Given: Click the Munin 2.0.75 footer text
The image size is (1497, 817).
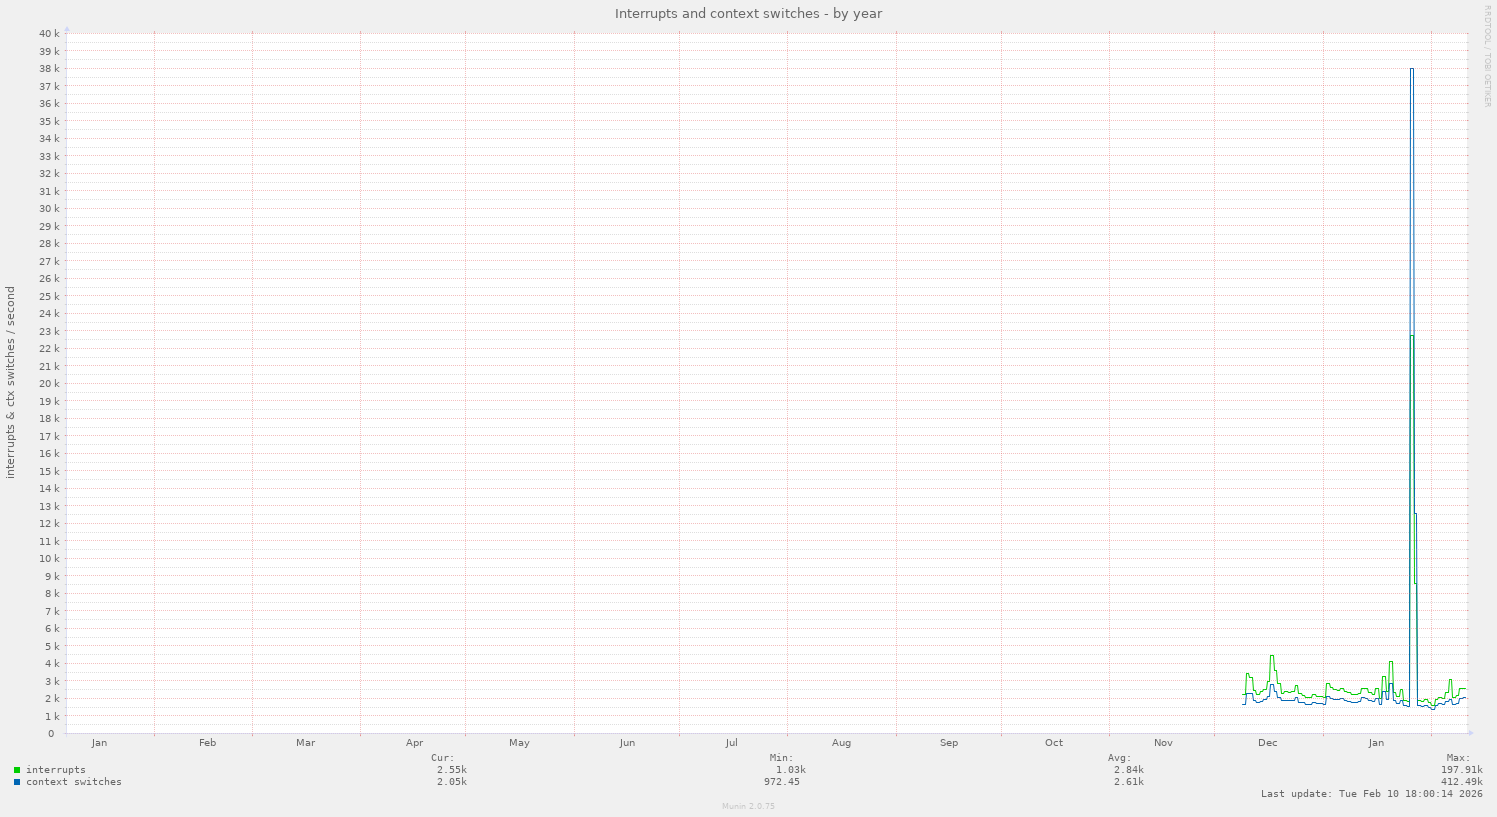Looking at the screenshot, I should [x=748, y=806].
